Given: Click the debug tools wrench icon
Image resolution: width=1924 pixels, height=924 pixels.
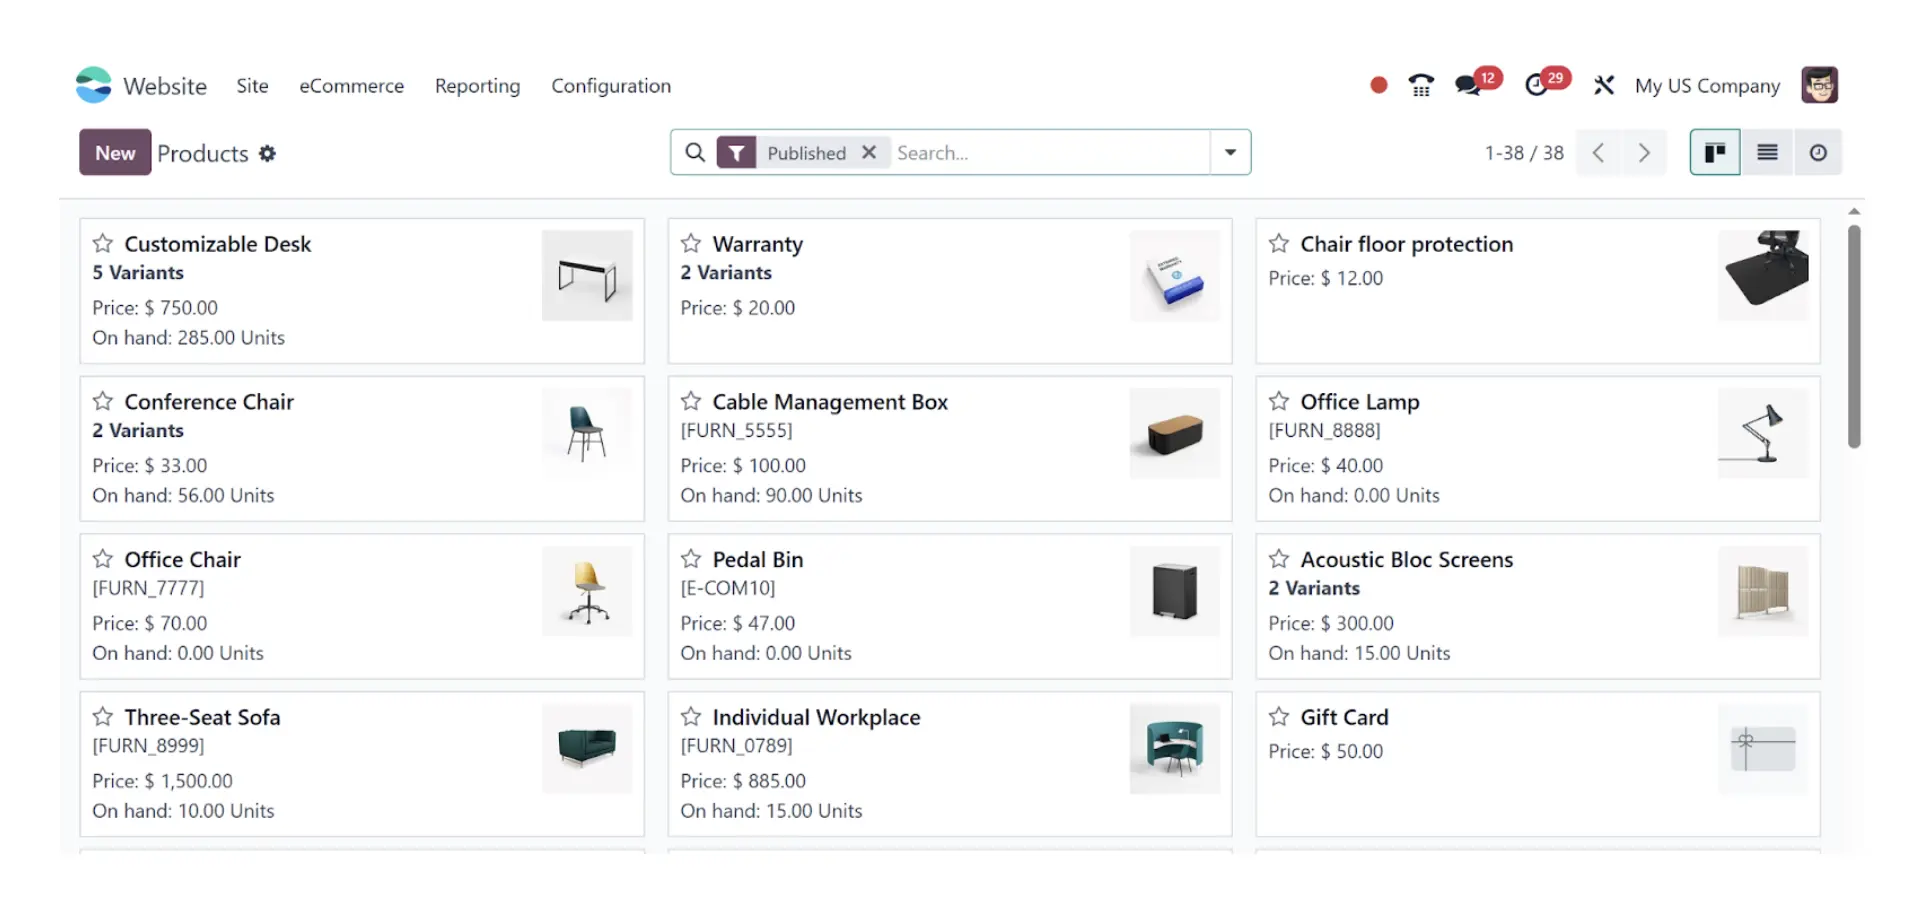Looking at the screenshot, I should [x=1604, y=86].
